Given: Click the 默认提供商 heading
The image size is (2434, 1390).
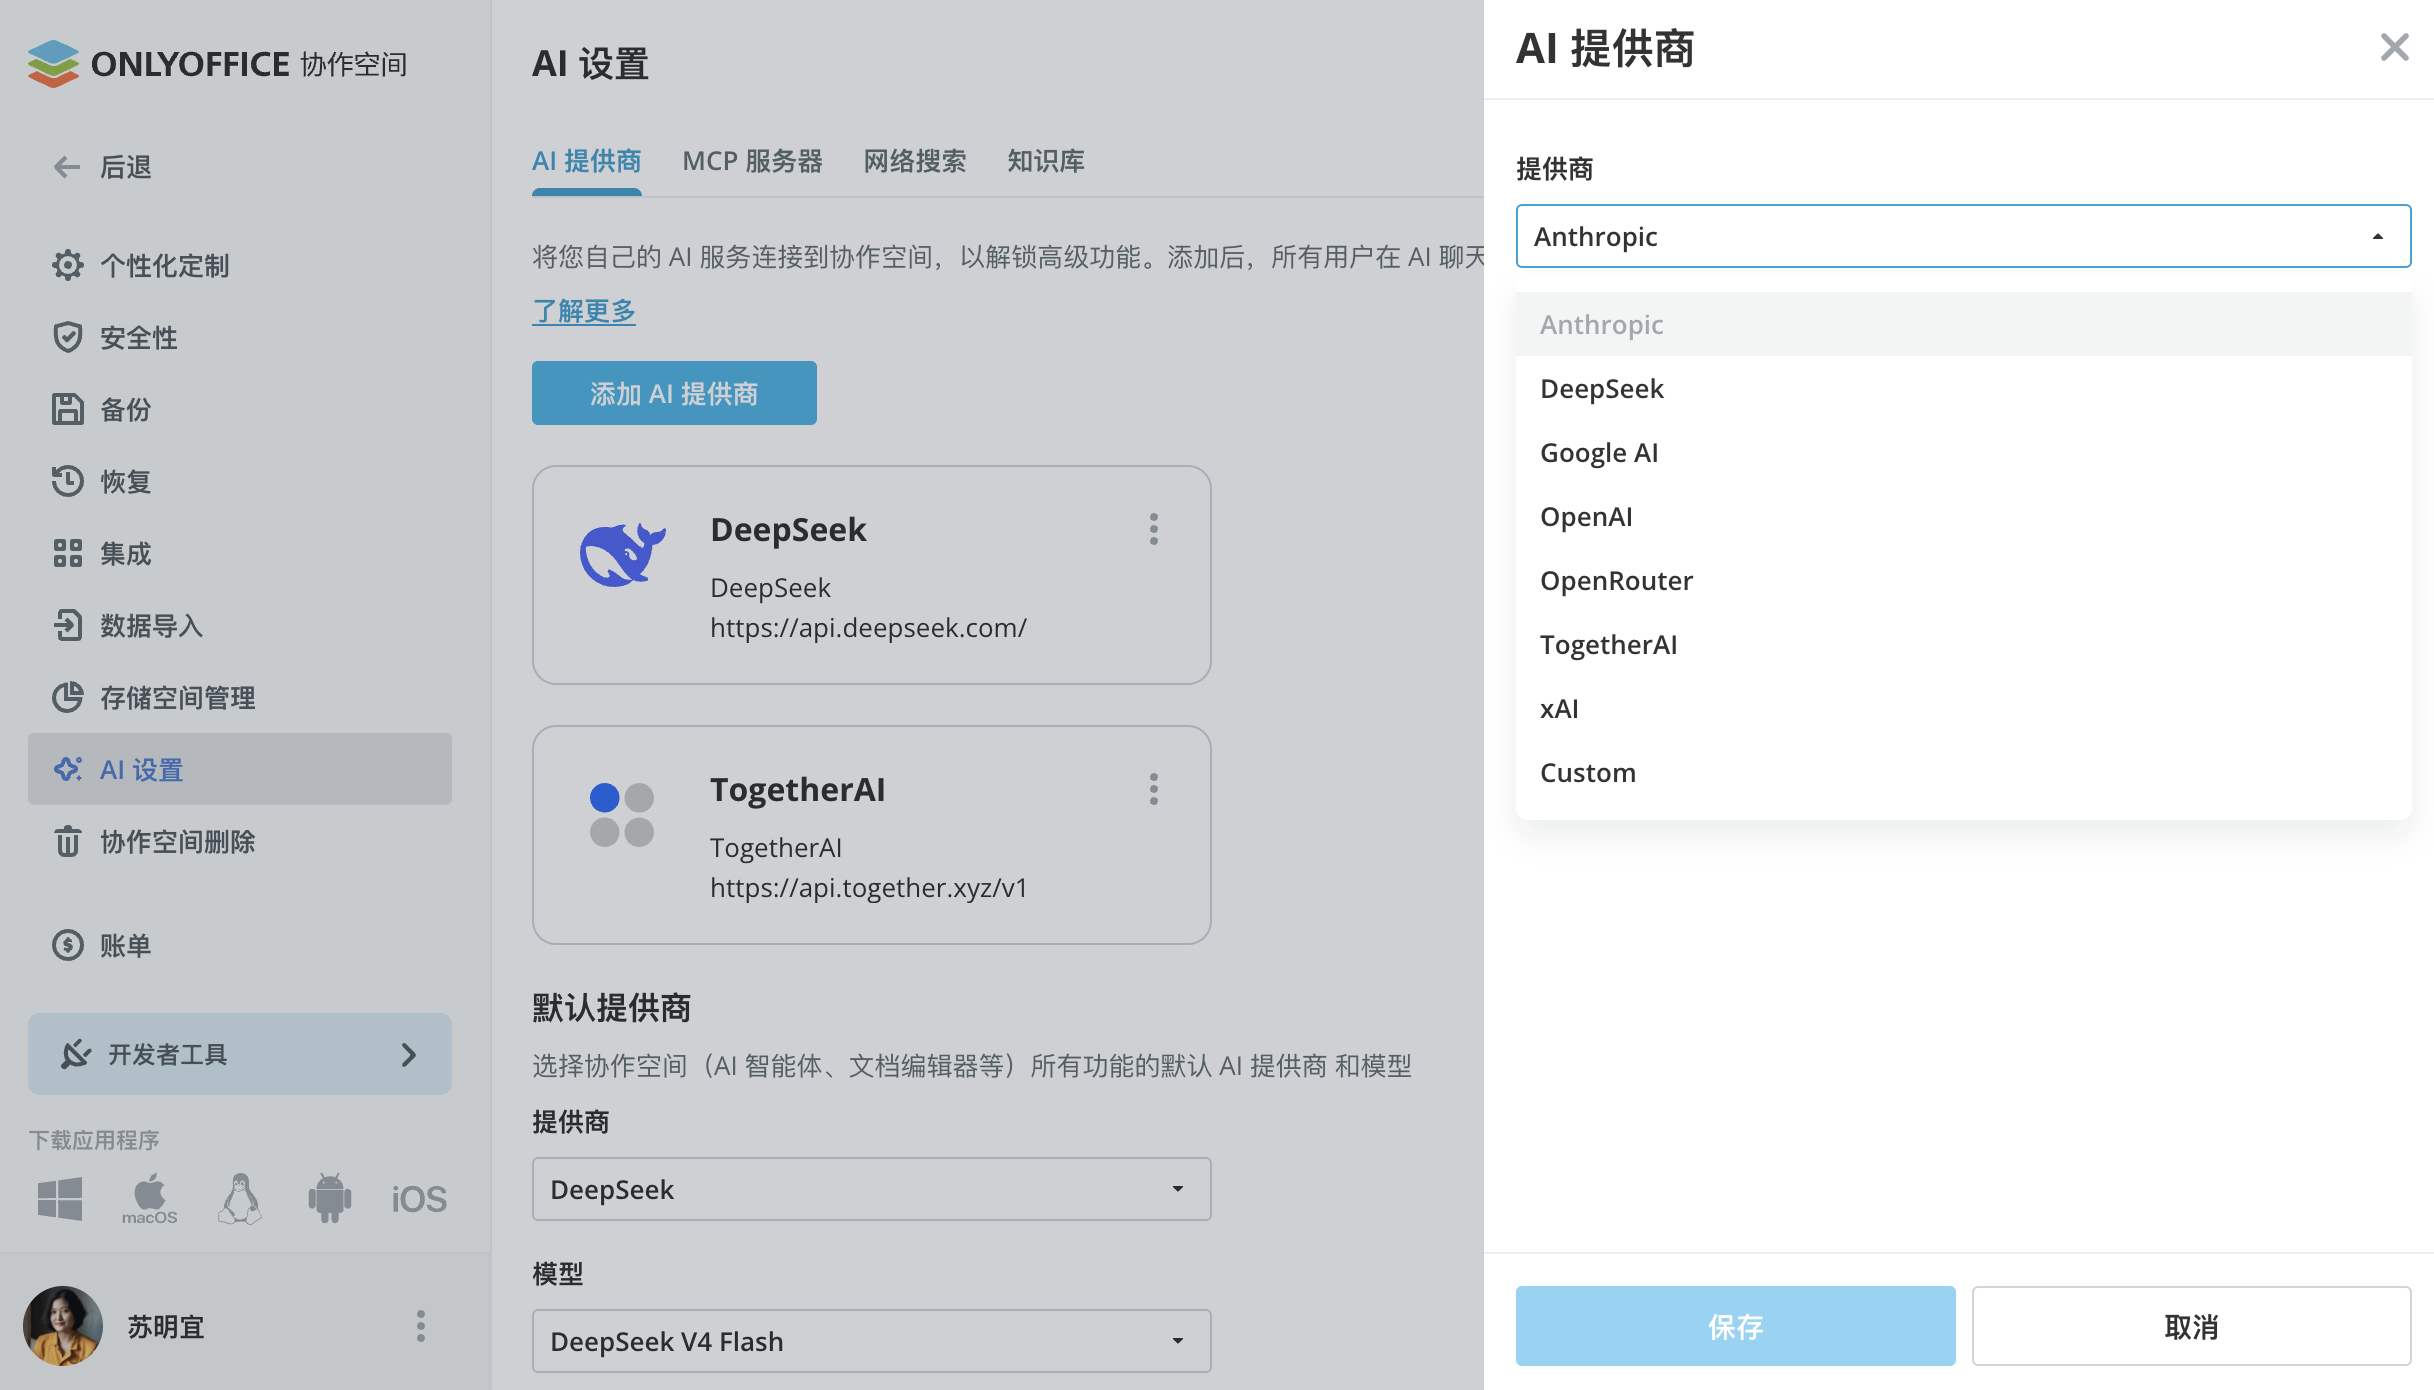Looking at the screenshot, I should (x=611, y=1007).
